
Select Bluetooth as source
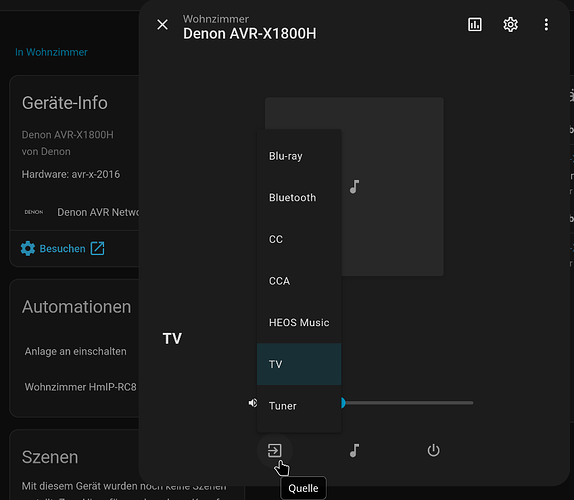299,198
